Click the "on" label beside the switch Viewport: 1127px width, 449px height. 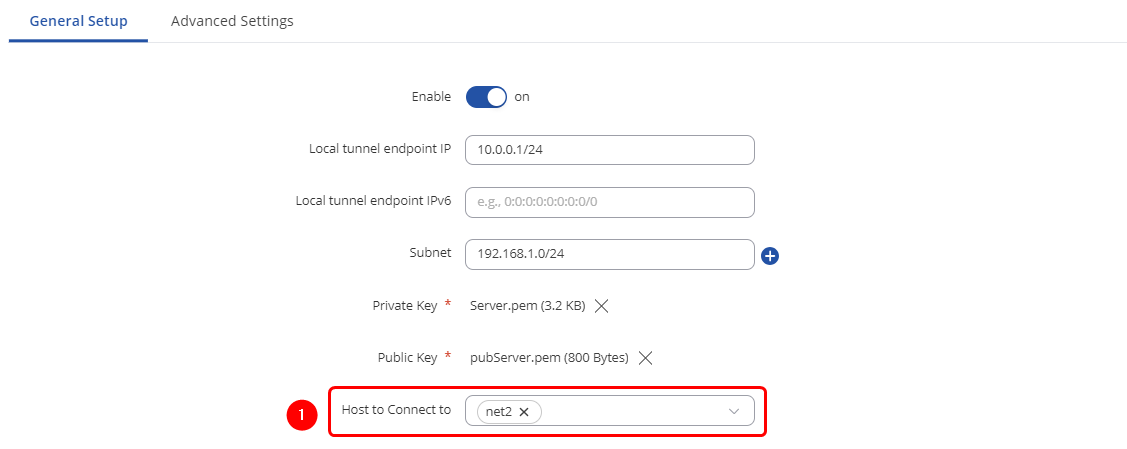click(x=522, y=97)
